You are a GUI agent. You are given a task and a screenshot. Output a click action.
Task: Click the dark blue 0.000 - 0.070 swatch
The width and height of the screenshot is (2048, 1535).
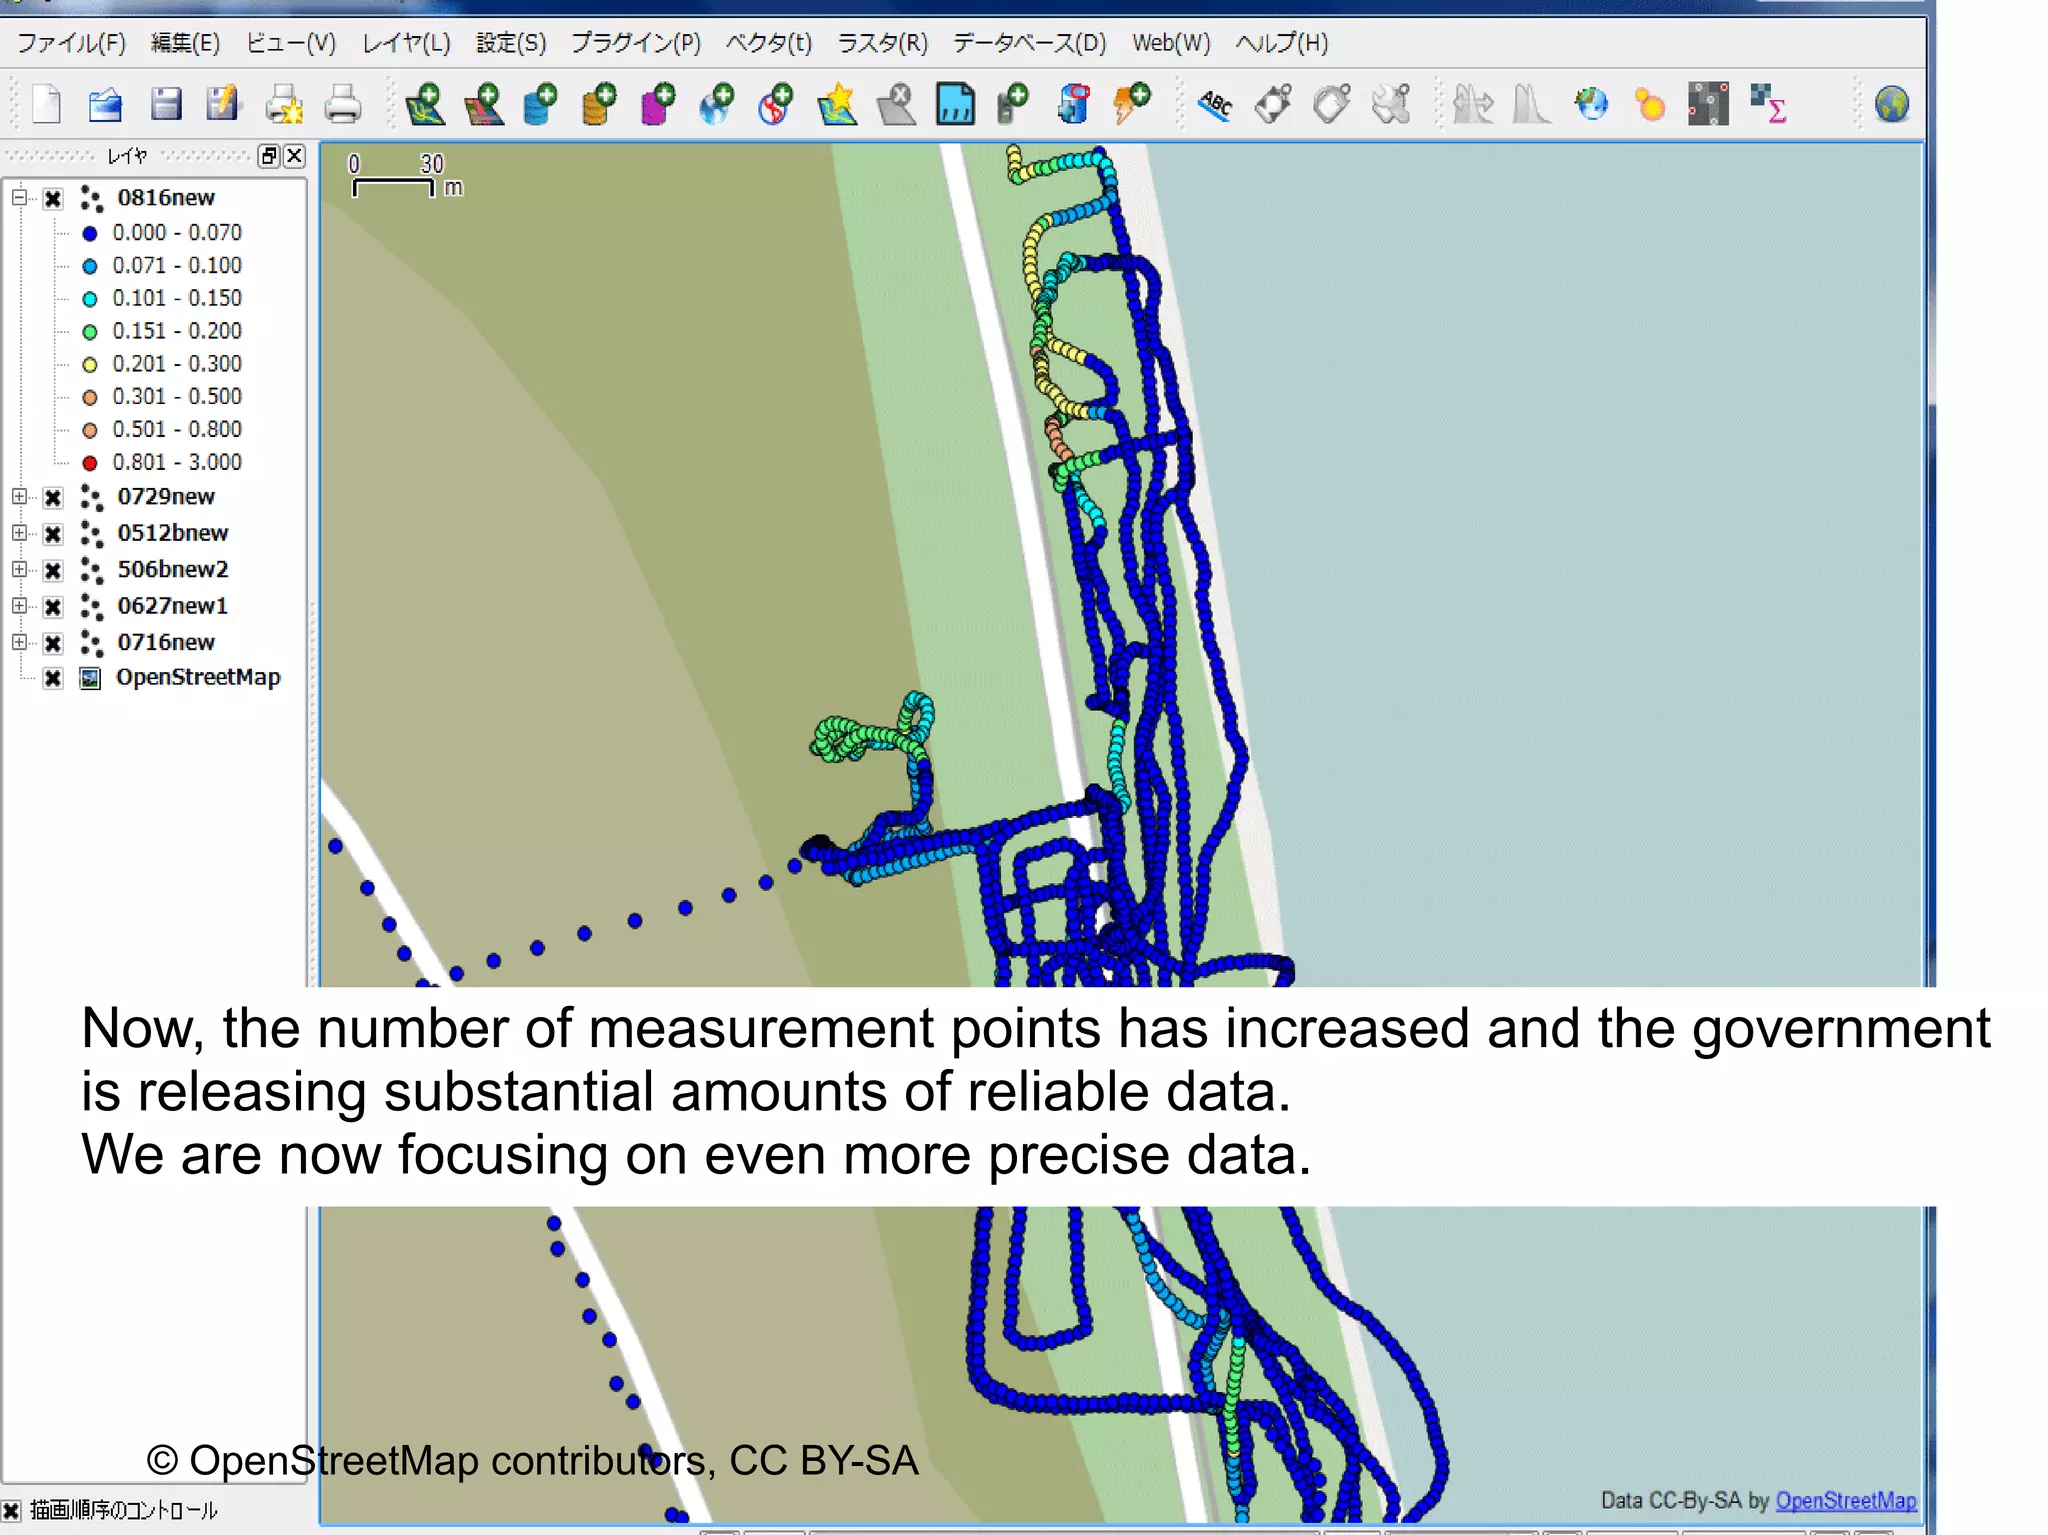(x=90, y=233)
